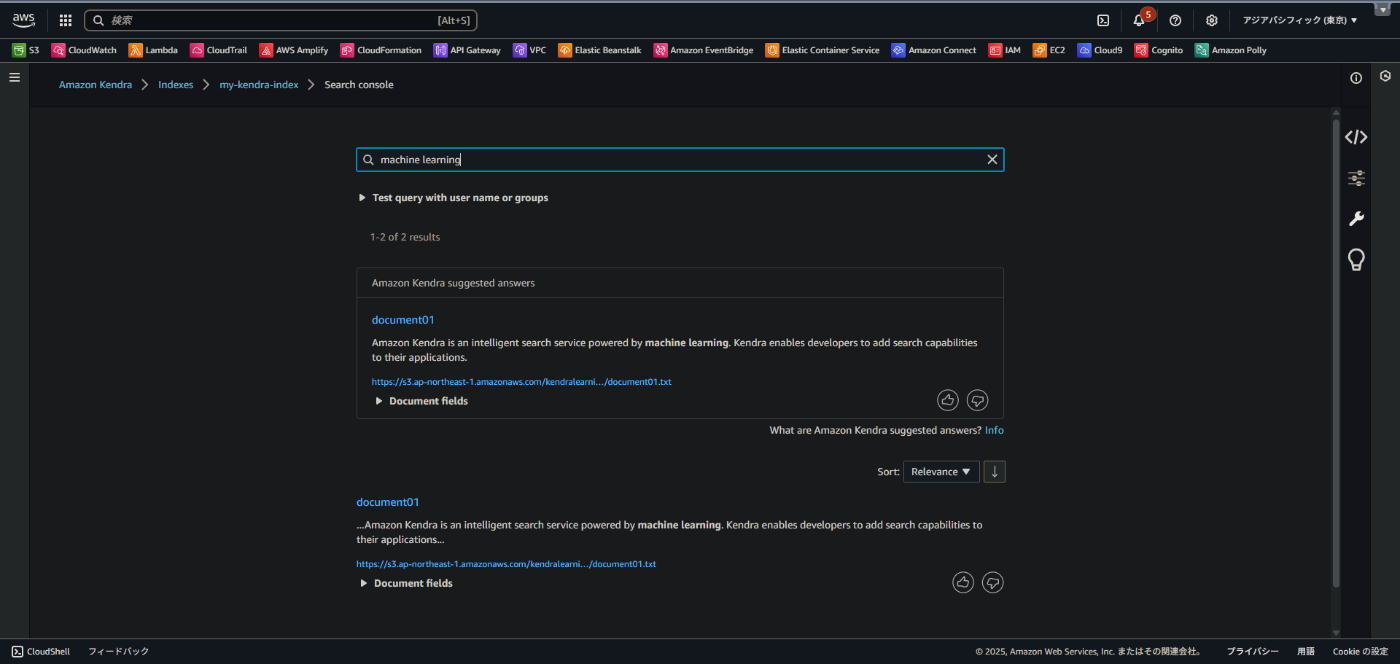Image resolution: width=1400 pixels, height=664 pixels.
Task: Open the Cloud9 bookmark
Action: point(1100,50)
